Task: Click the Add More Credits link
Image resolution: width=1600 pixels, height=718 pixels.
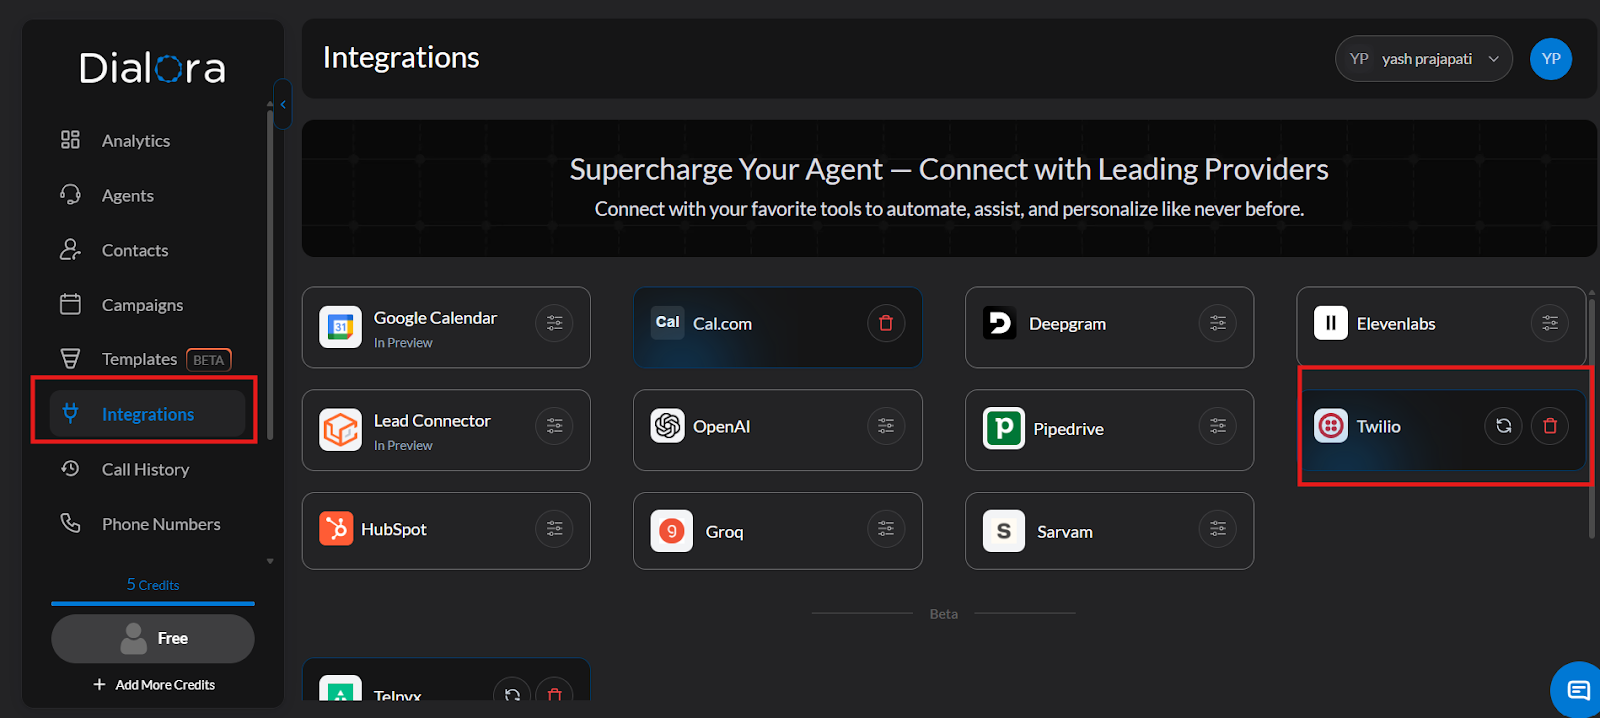Action: click(x=154, y=685)
